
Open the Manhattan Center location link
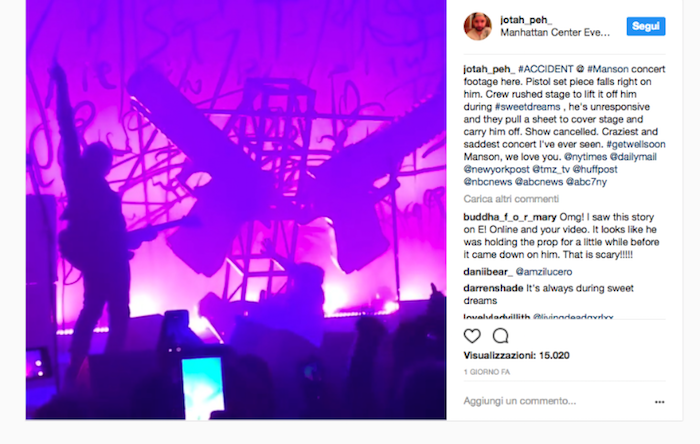pos(555,33)
